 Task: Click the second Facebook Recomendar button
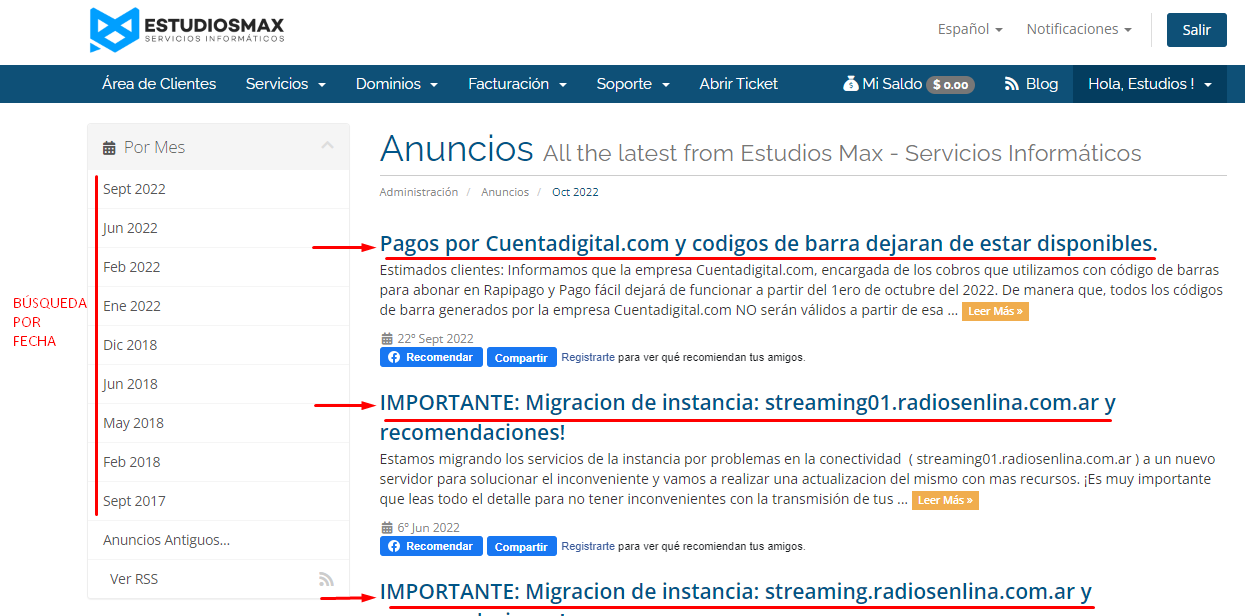coord(431,546)
